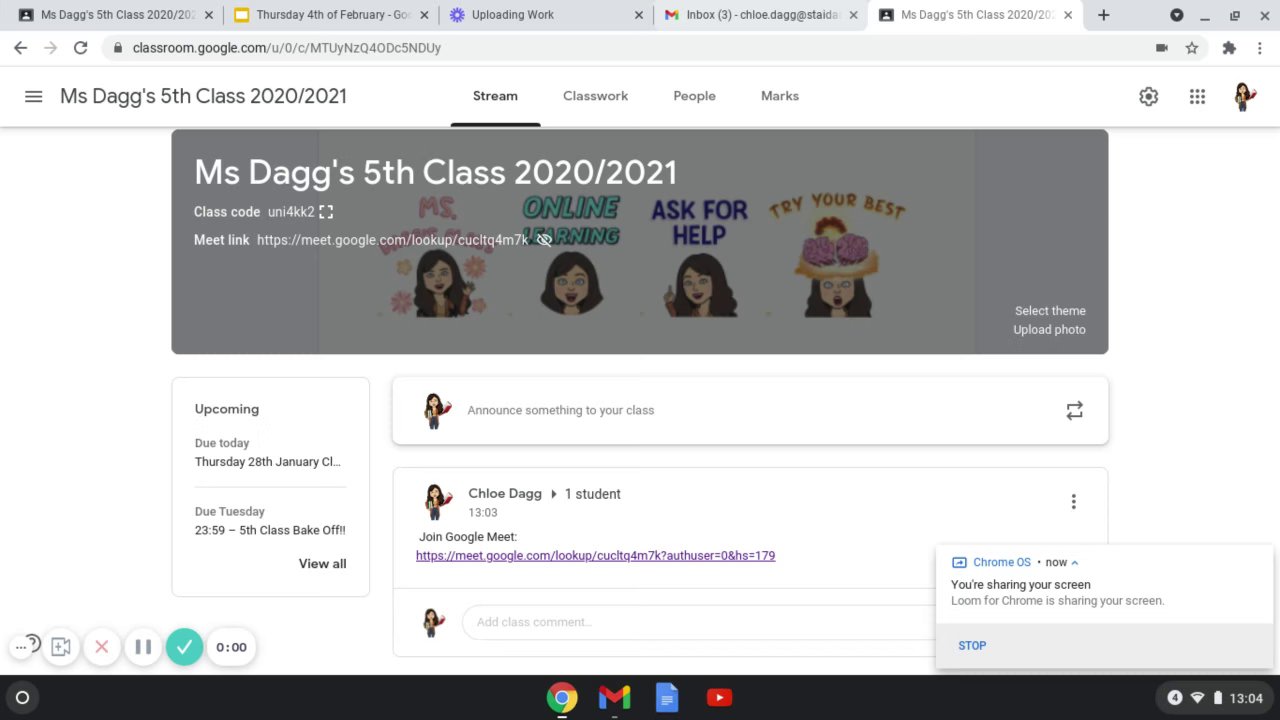The height and width of the screenshot is (720, 1280).
Task: Switch to the Marks tab
Action: coord(780,96)
